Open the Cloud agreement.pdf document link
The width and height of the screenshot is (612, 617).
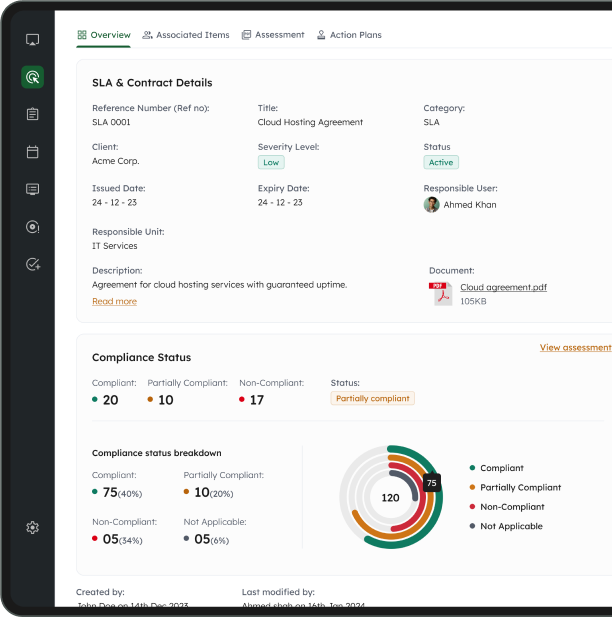tap(503, 287)
